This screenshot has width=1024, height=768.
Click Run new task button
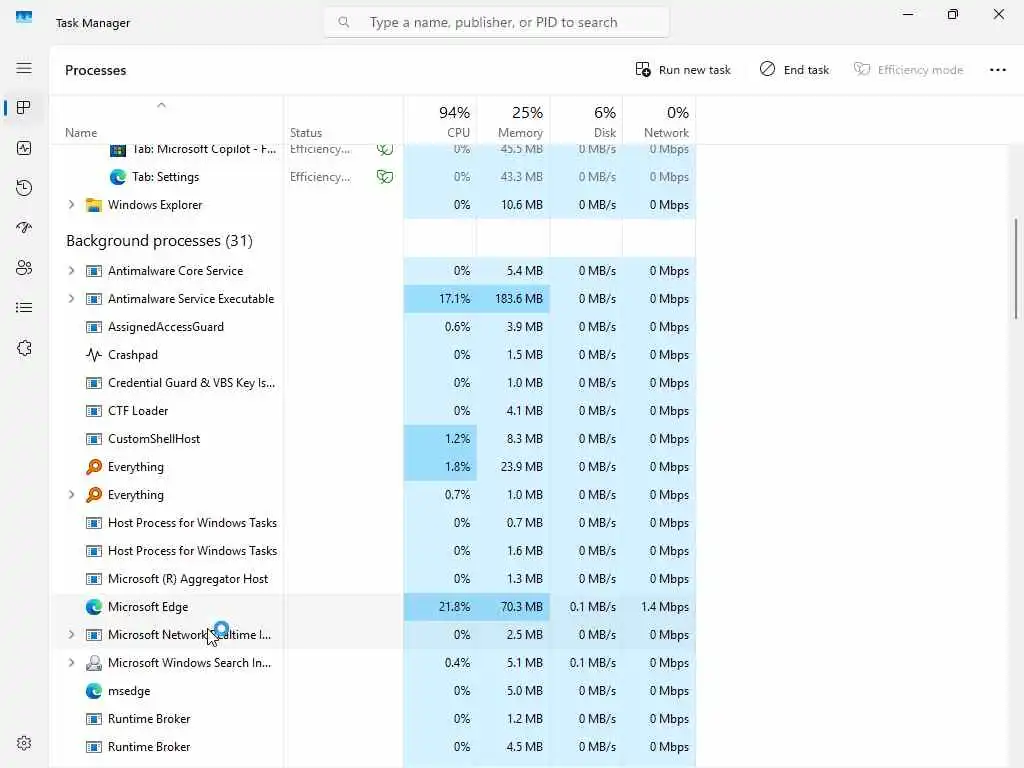pyautogui.click(x=682, y=70)
